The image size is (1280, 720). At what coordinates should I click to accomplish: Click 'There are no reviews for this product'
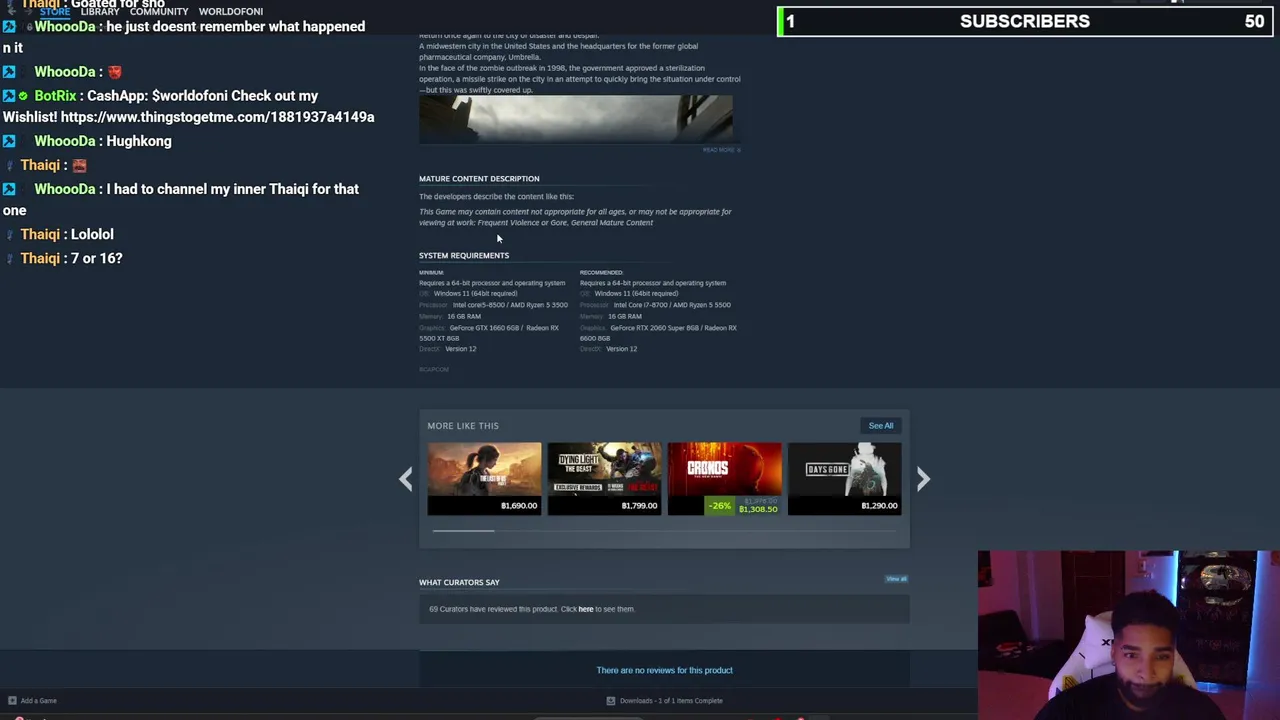664,671
